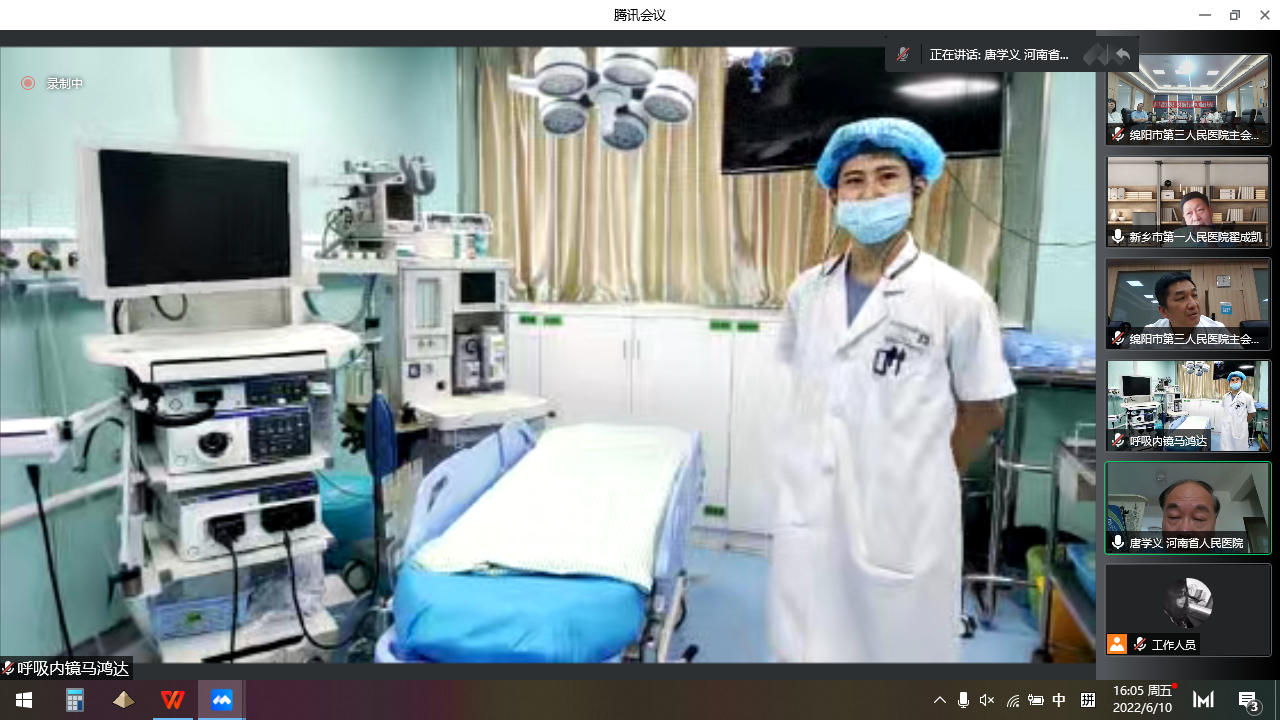This screenshot has height=720, width=1280.
Task: Open the pyramid icon app in taskbar
Action: pos(124,700)
